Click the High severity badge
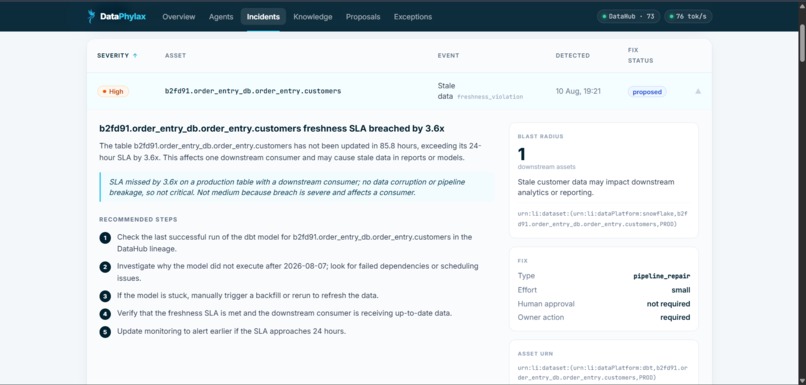This screenshot has width=806, height=385. pyautogui.click(x=113, y=91)
